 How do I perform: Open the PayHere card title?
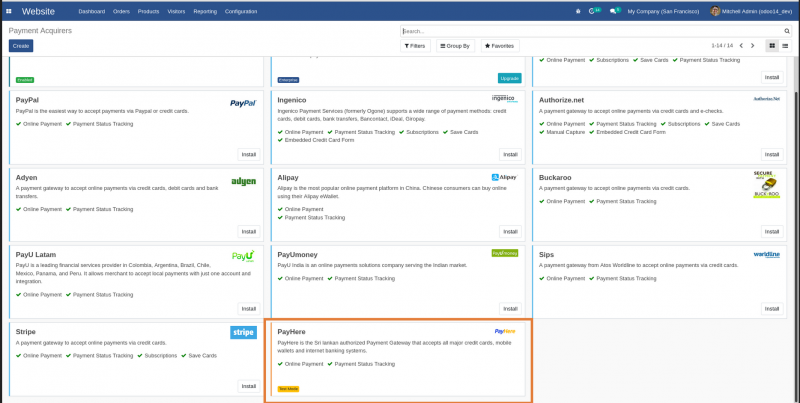pos(291,332)
